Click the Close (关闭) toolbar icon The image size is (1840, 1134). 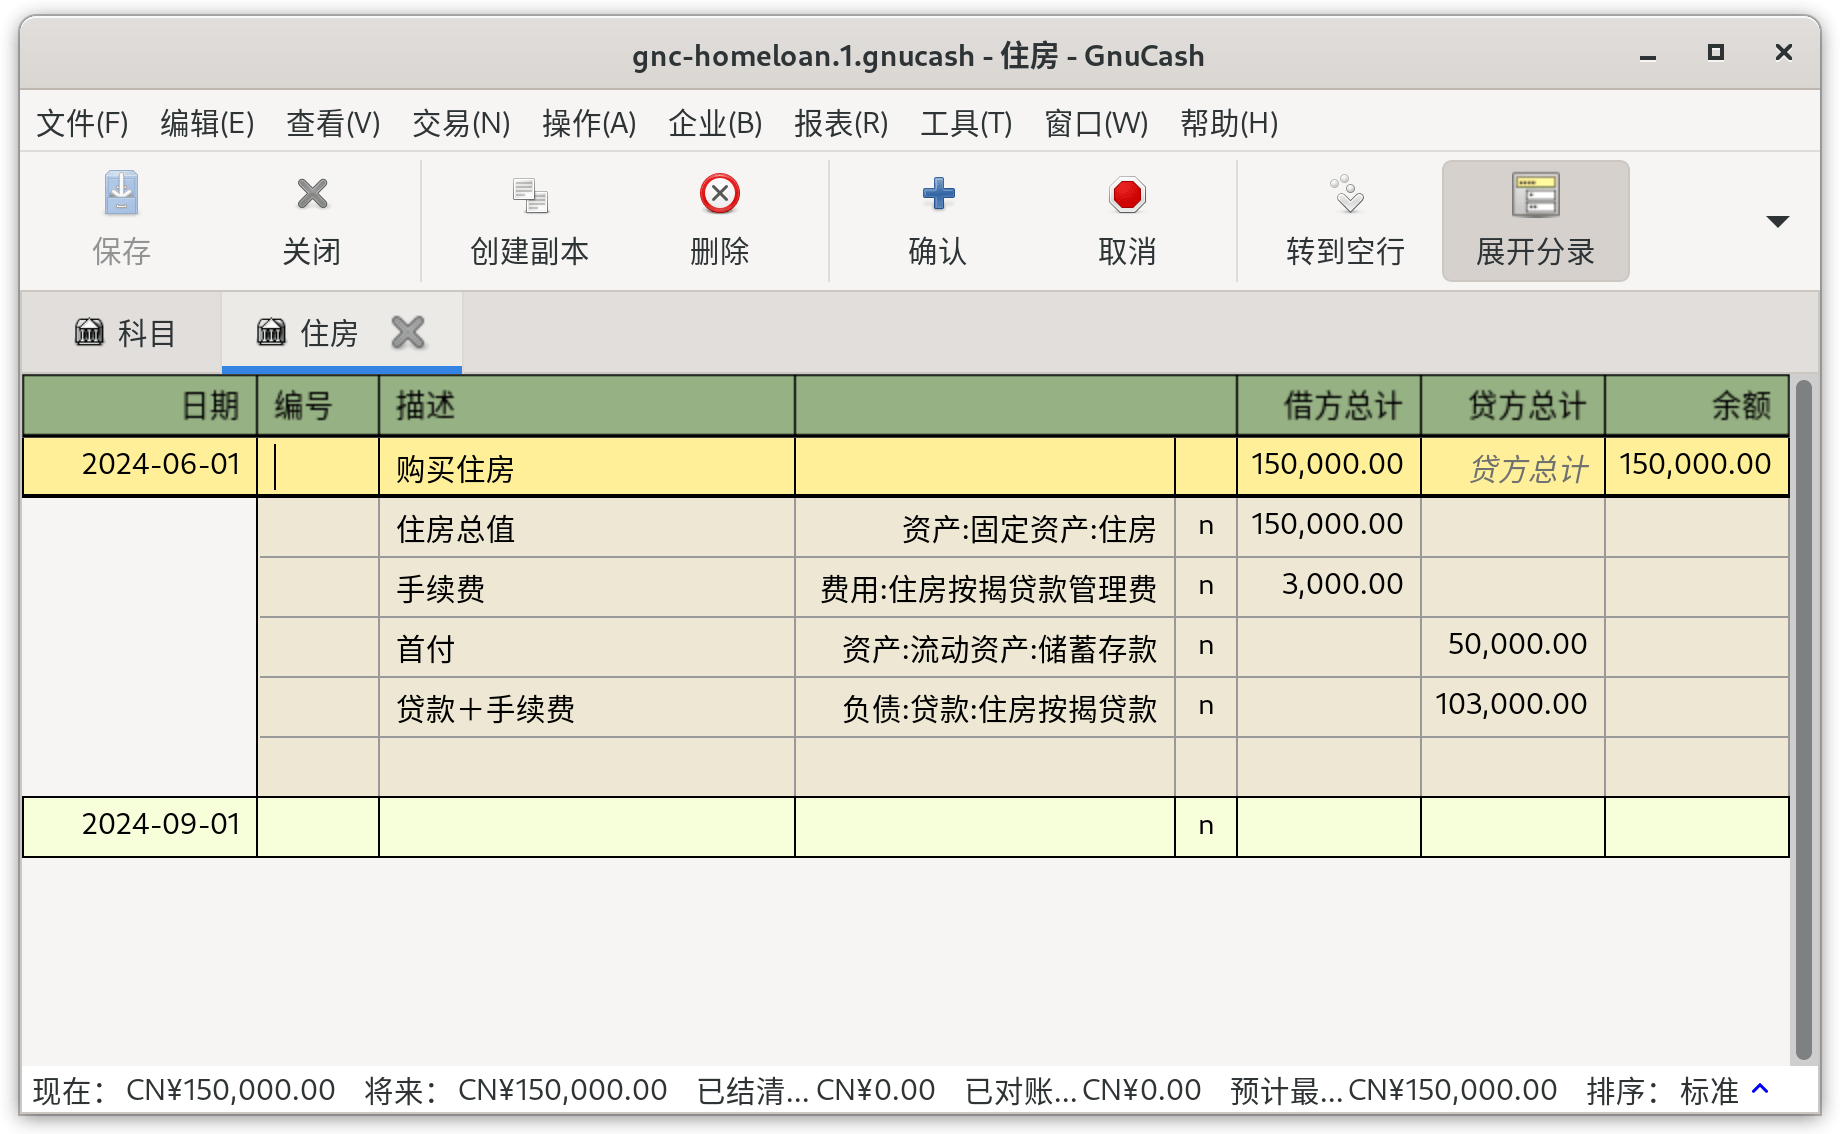coord(312,194)
